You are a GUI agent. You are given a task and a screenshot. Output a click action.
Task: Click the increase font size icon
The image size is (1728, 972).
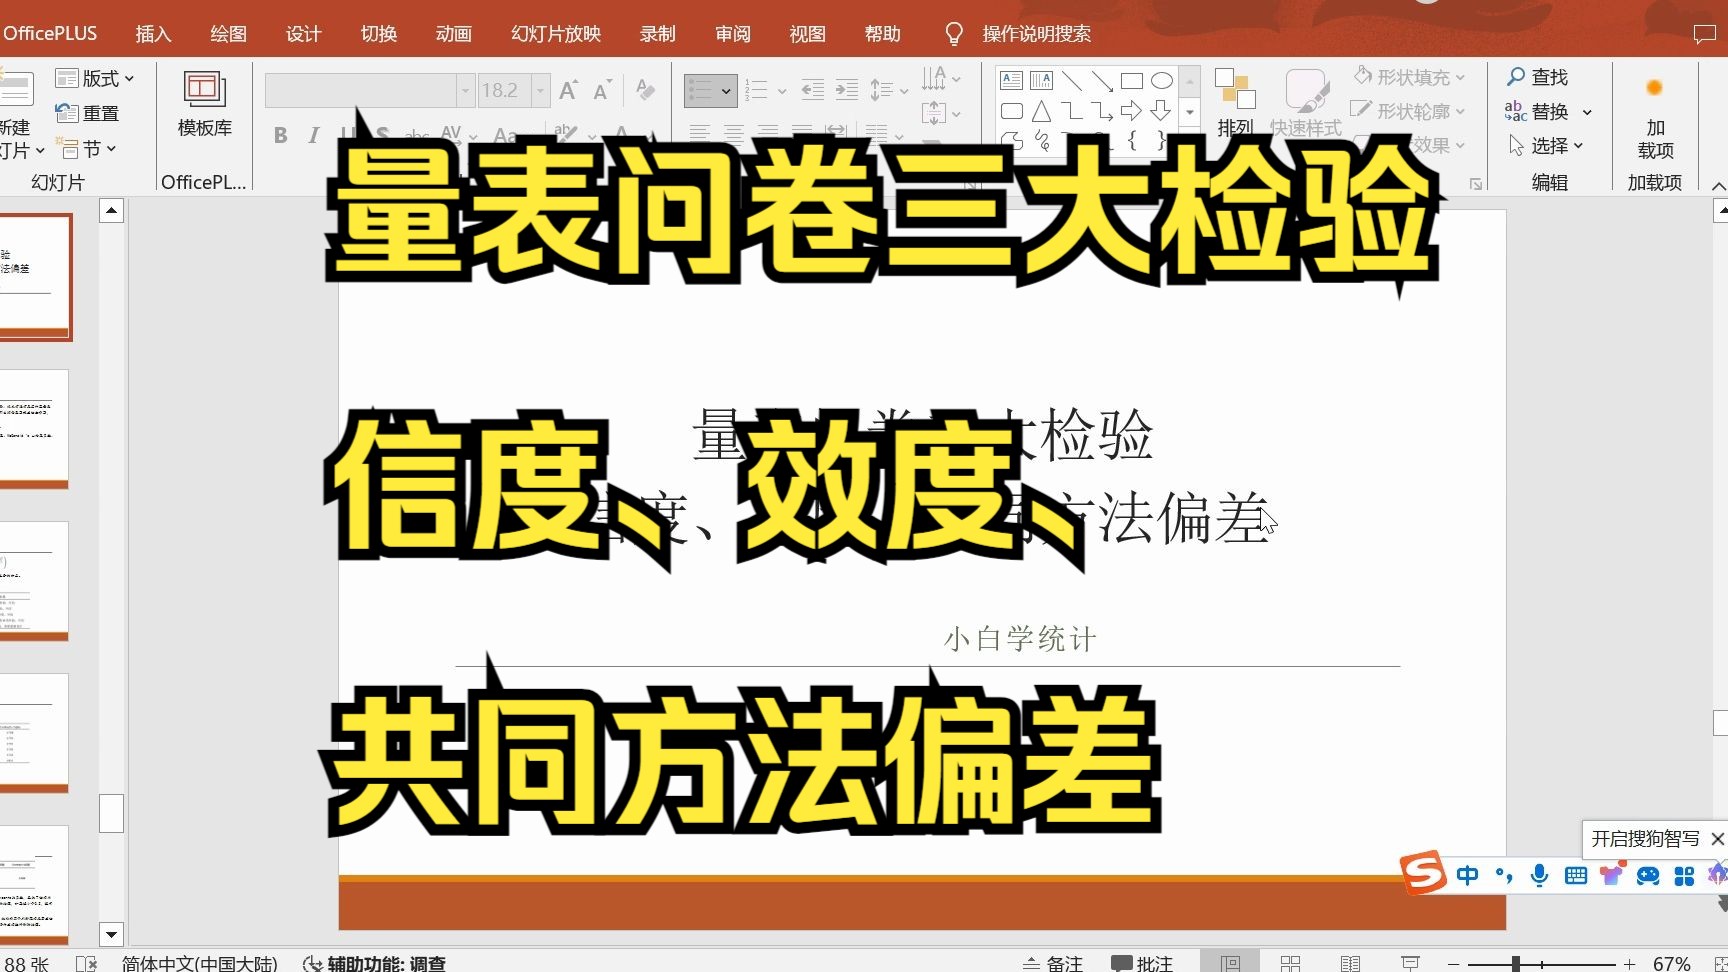[x=568, y=91]
